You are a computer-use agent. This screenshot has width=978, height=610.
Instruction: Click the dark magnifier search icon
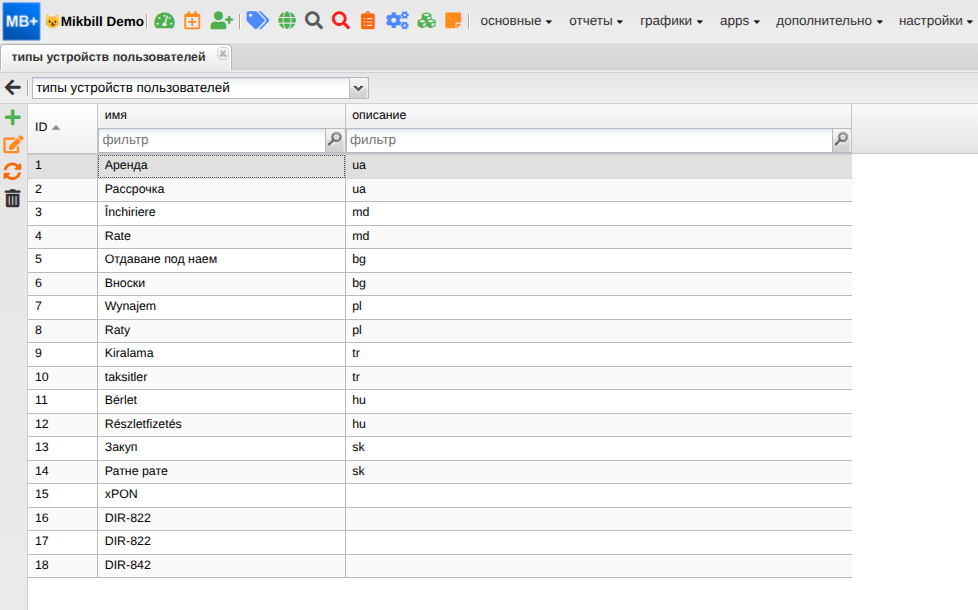314,21
